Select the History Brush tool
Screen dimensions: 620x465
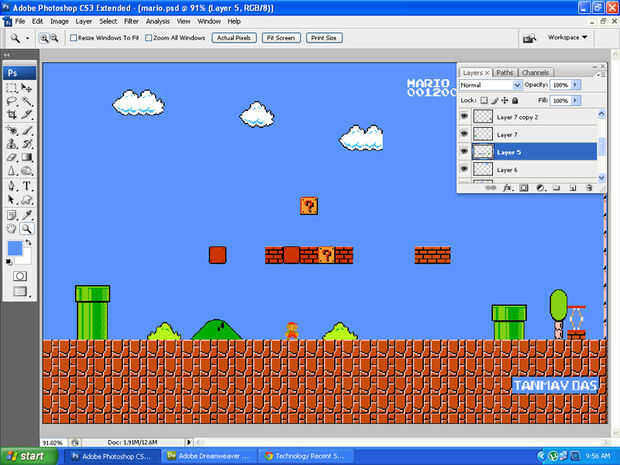coord(27,144)
